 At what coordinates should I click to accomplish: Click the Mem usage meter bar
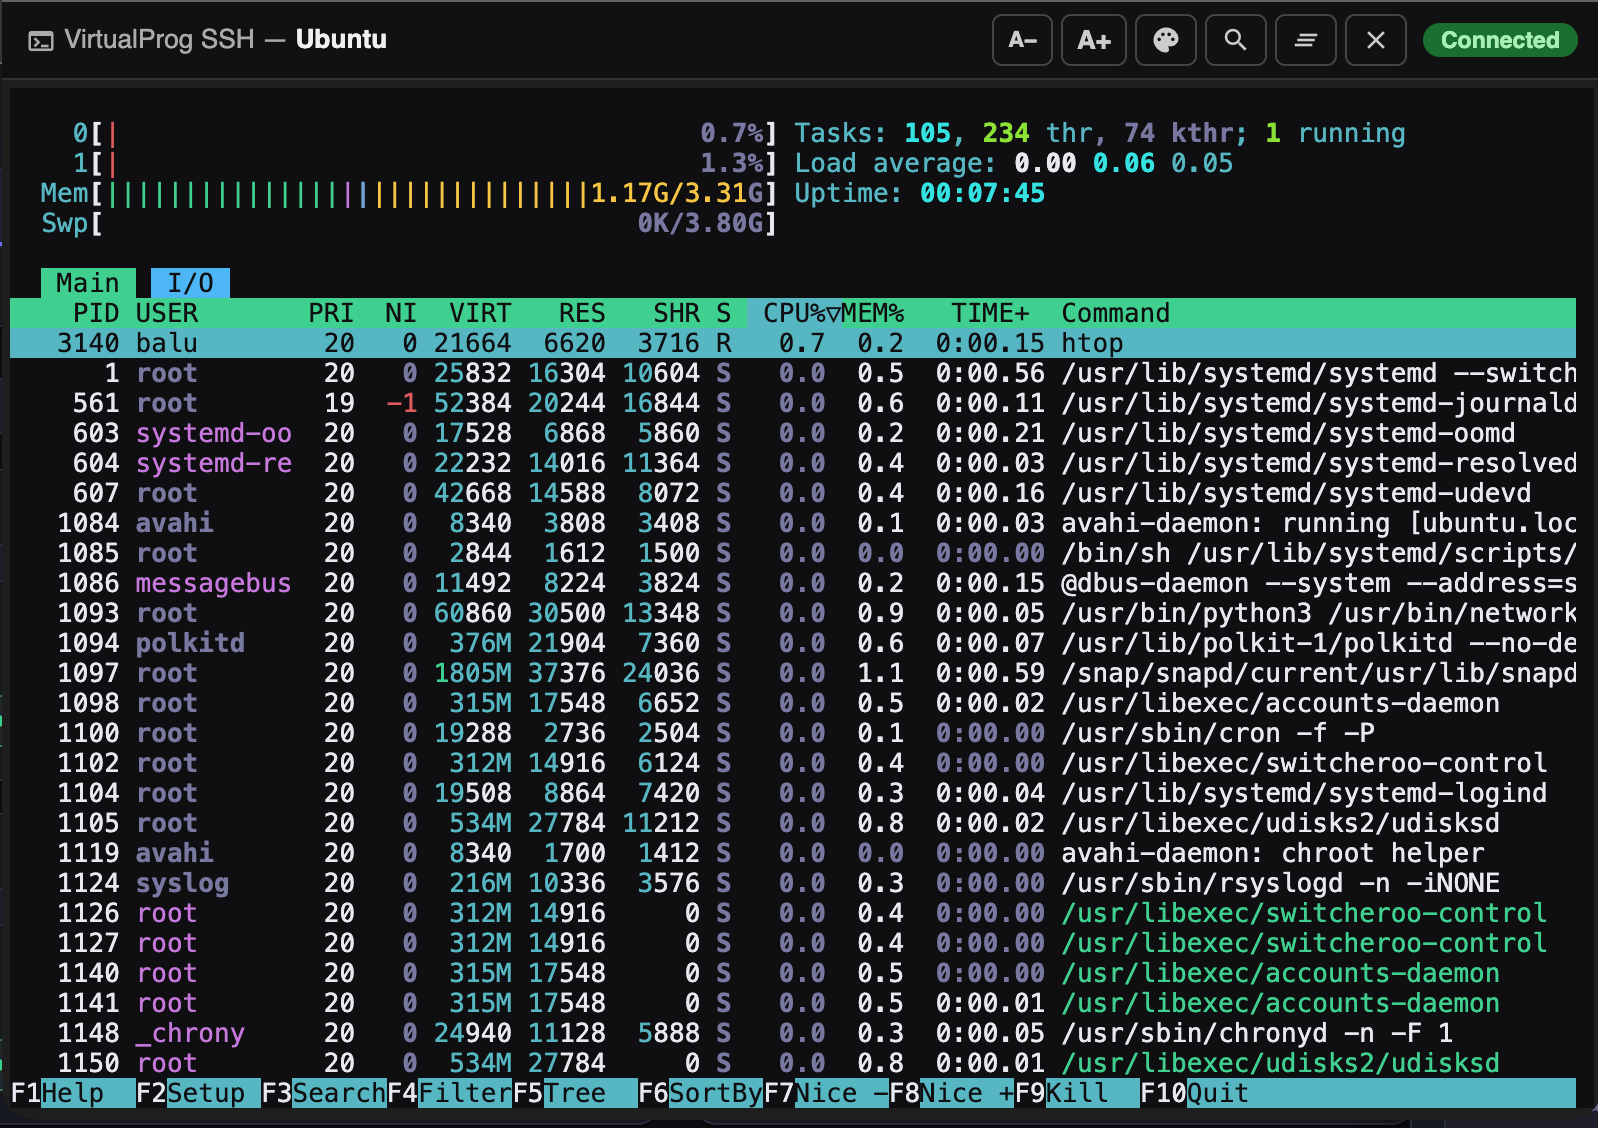tap(409, 193)
